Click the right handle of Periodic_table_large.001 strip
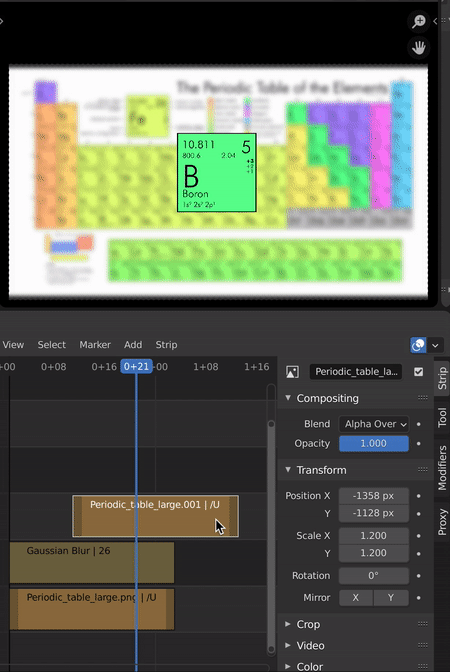450x672 pixels. [234, 516]
